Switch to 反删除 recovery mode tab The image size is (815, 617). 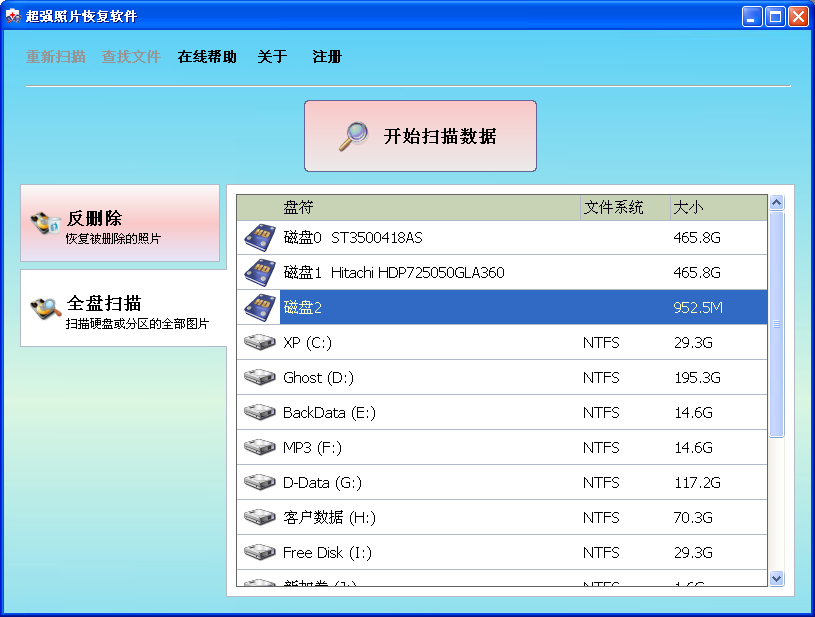120,224
